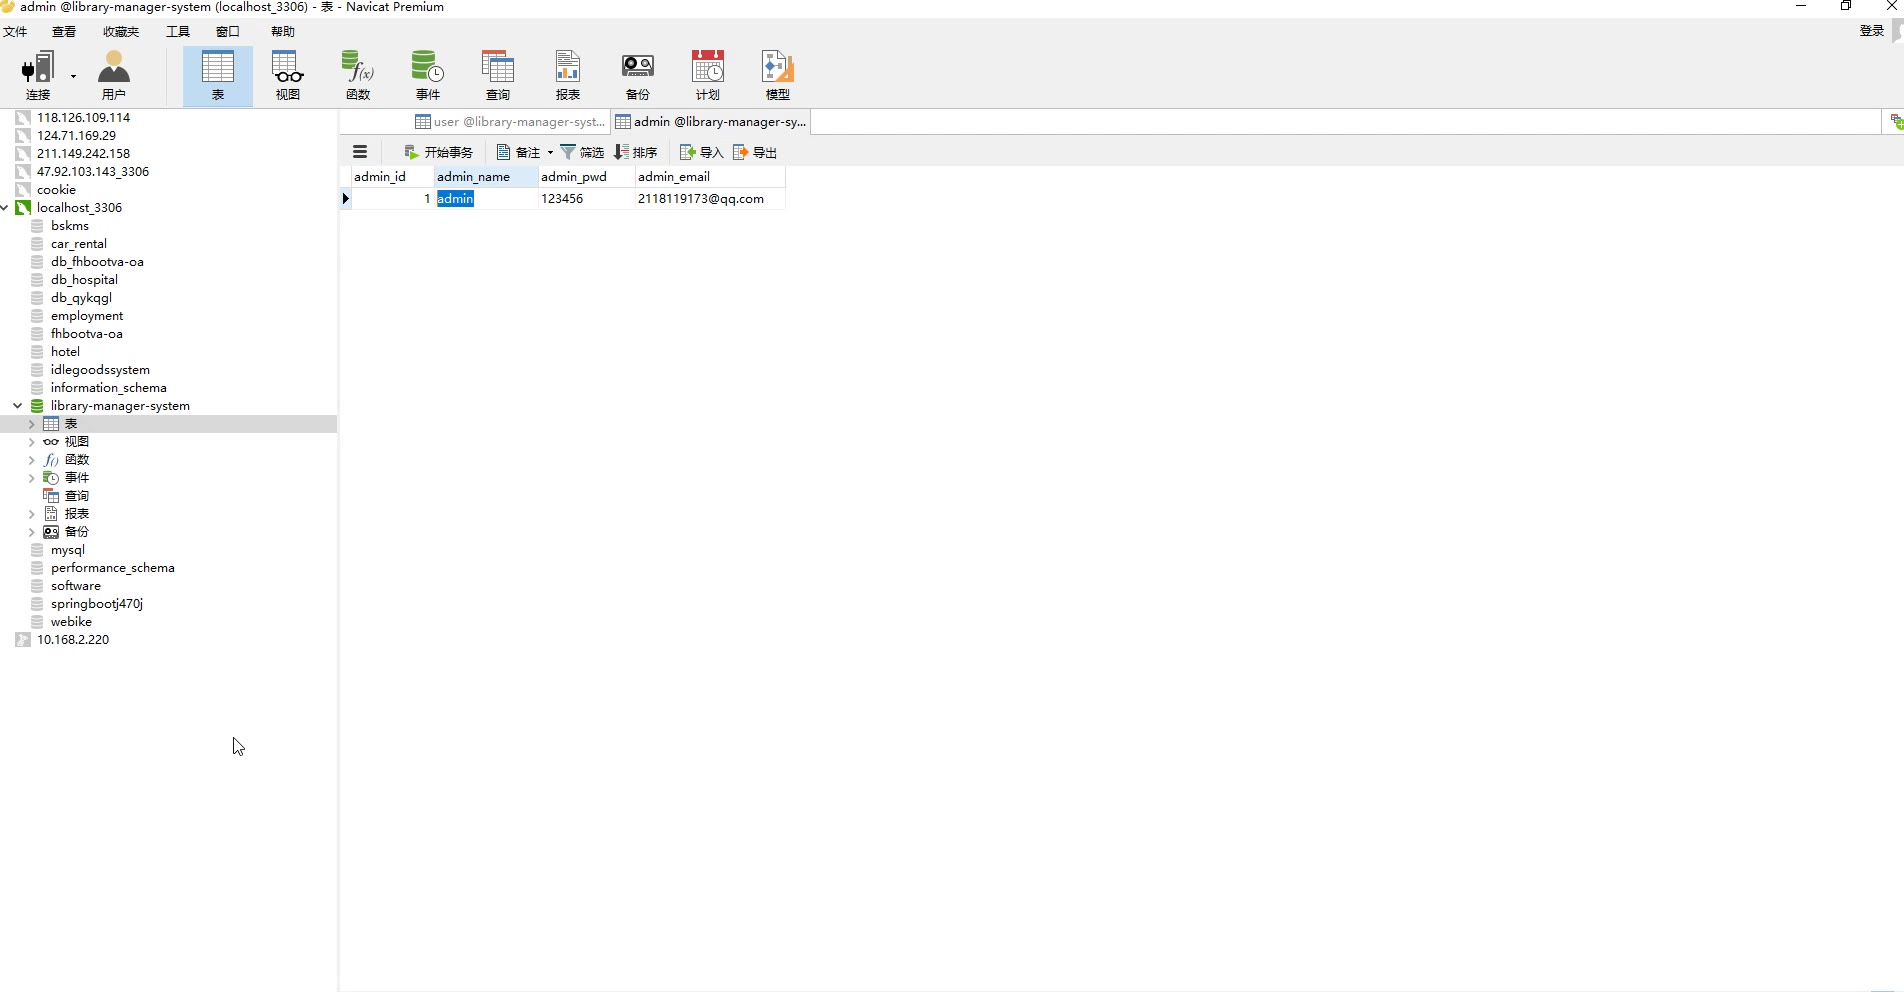Switch to user @library-manager-syst... tab

coord(510,122)
